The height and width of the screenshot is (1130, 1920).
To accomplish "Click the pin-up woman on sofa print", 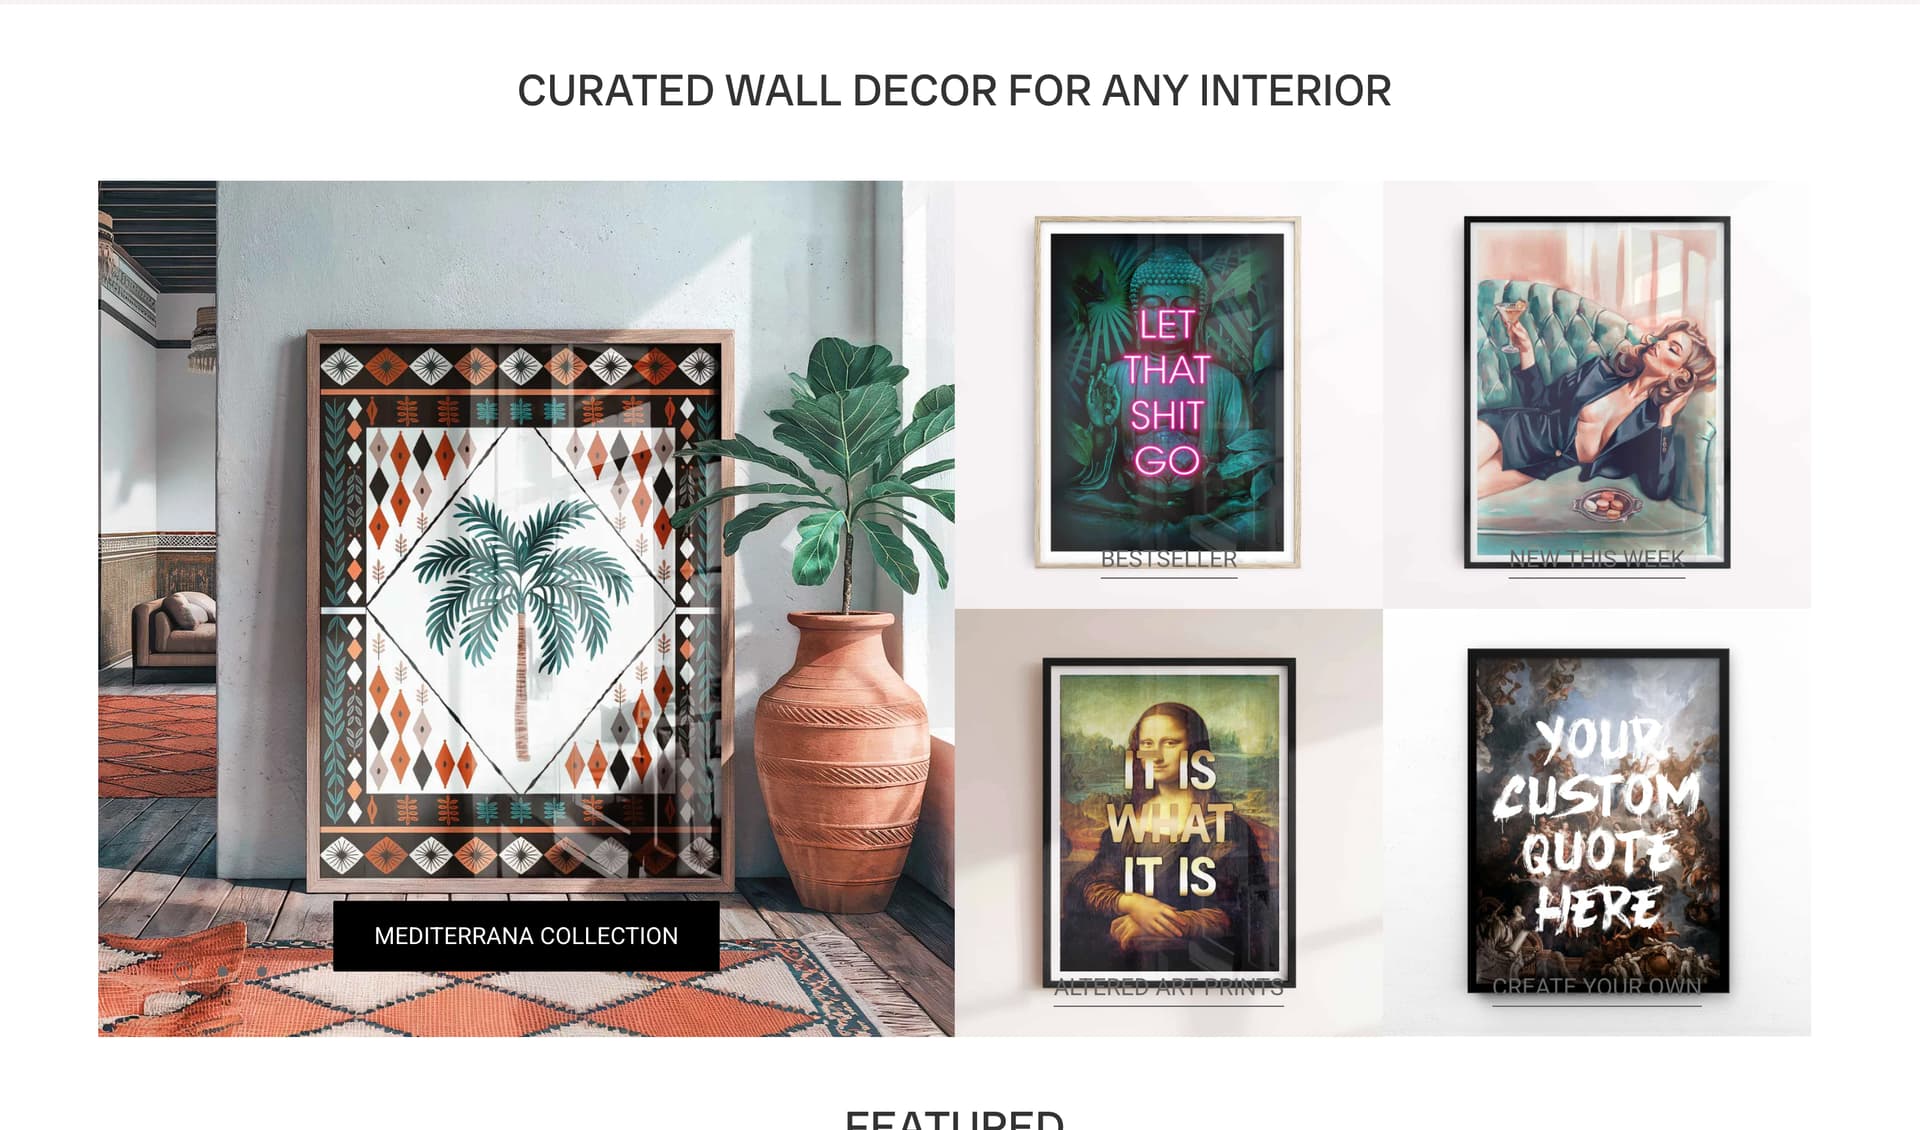I will pos(1597,392).
